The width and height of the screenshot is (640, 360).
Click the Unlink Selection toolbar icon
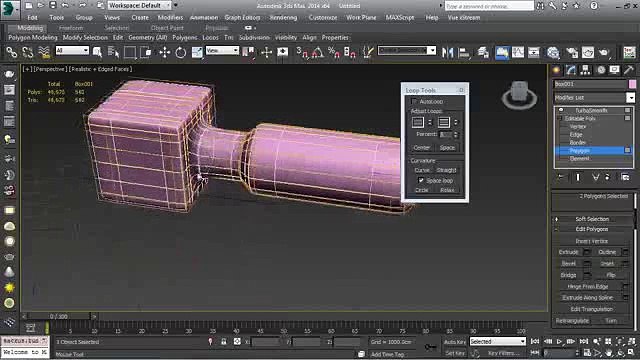[27, 52]
